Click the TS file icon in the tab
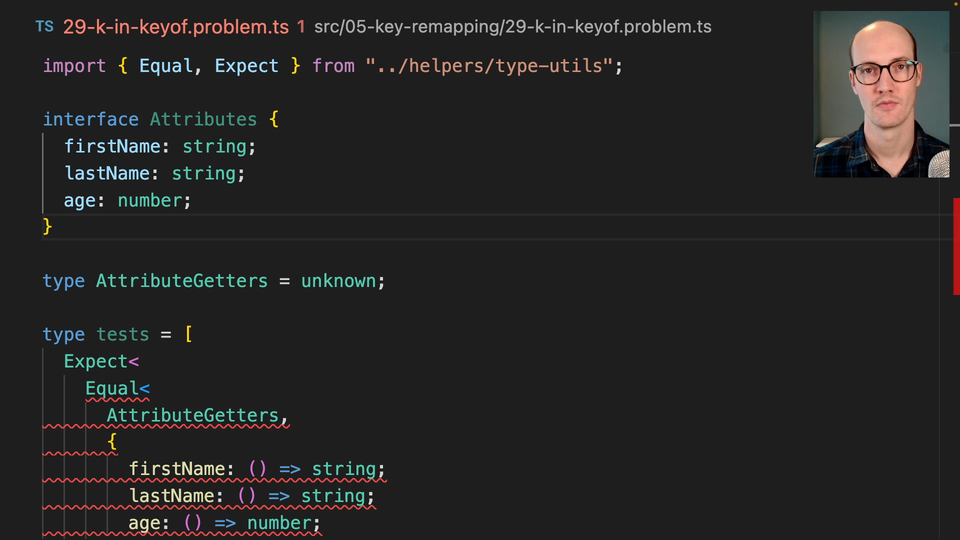Viewport: 960px width, 540px height. click(x=44, y=27)
